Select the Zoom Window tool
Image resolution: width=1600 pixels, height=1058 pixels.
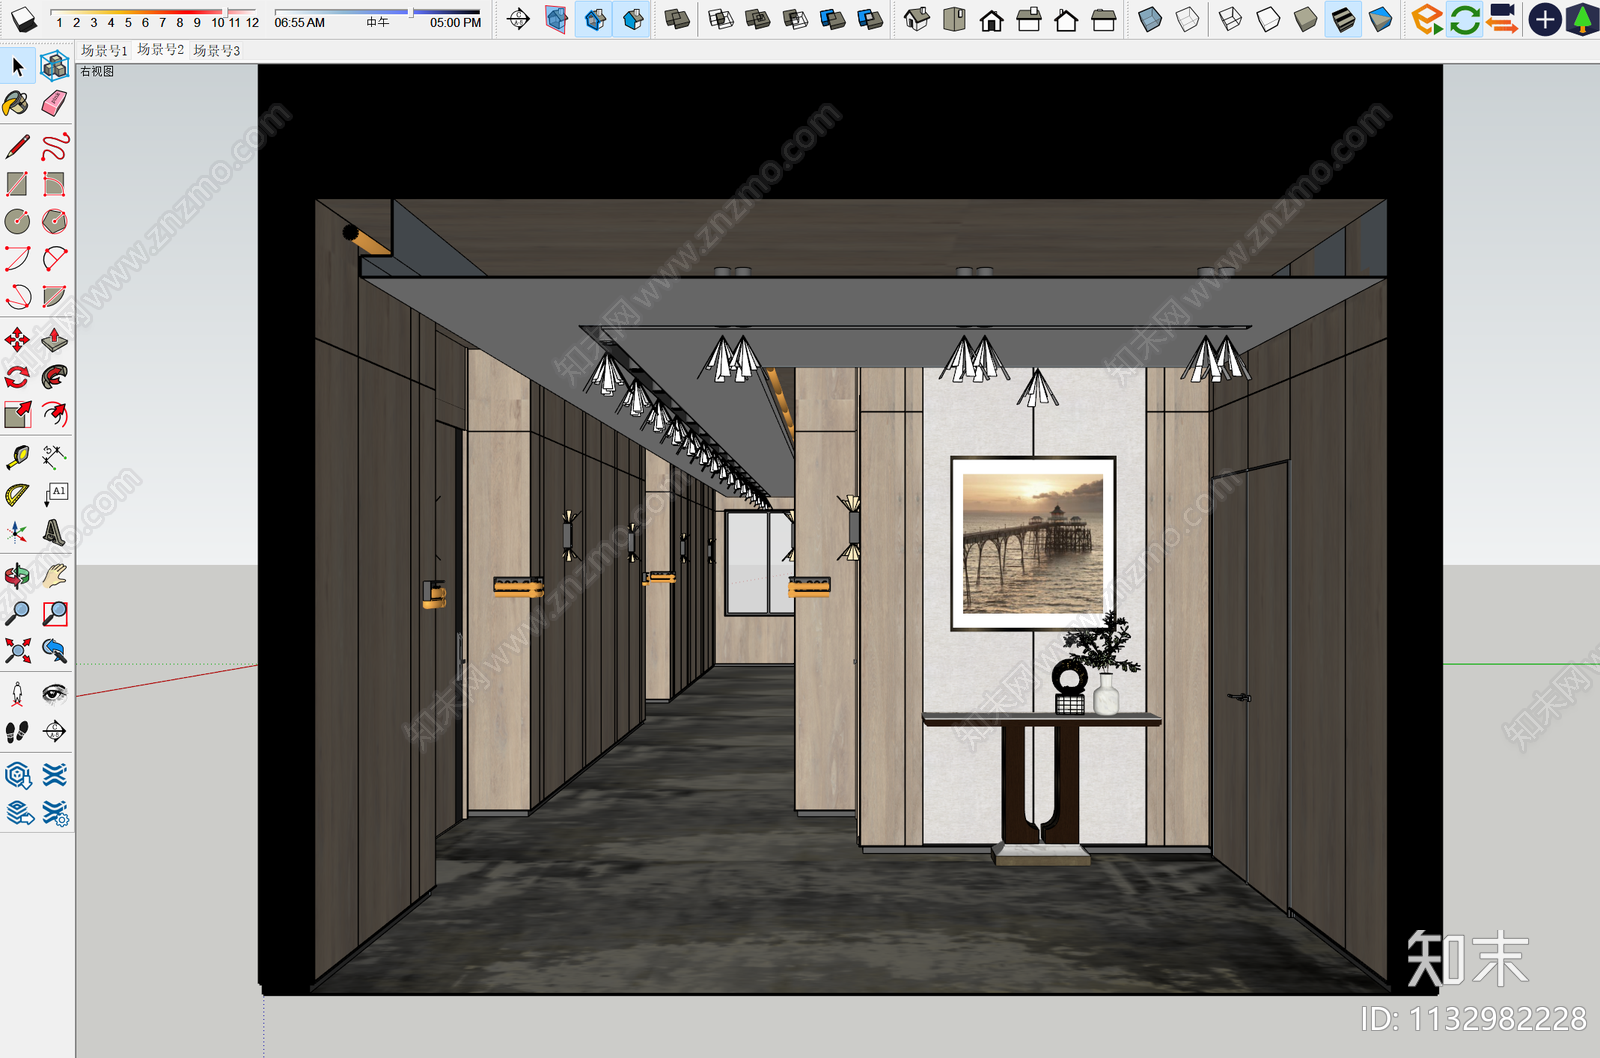click(54, 613)
